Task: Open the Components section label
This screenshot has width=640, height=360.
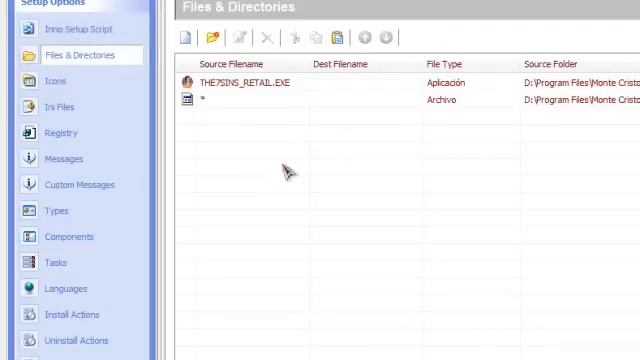Action: (x=69, y=237)
